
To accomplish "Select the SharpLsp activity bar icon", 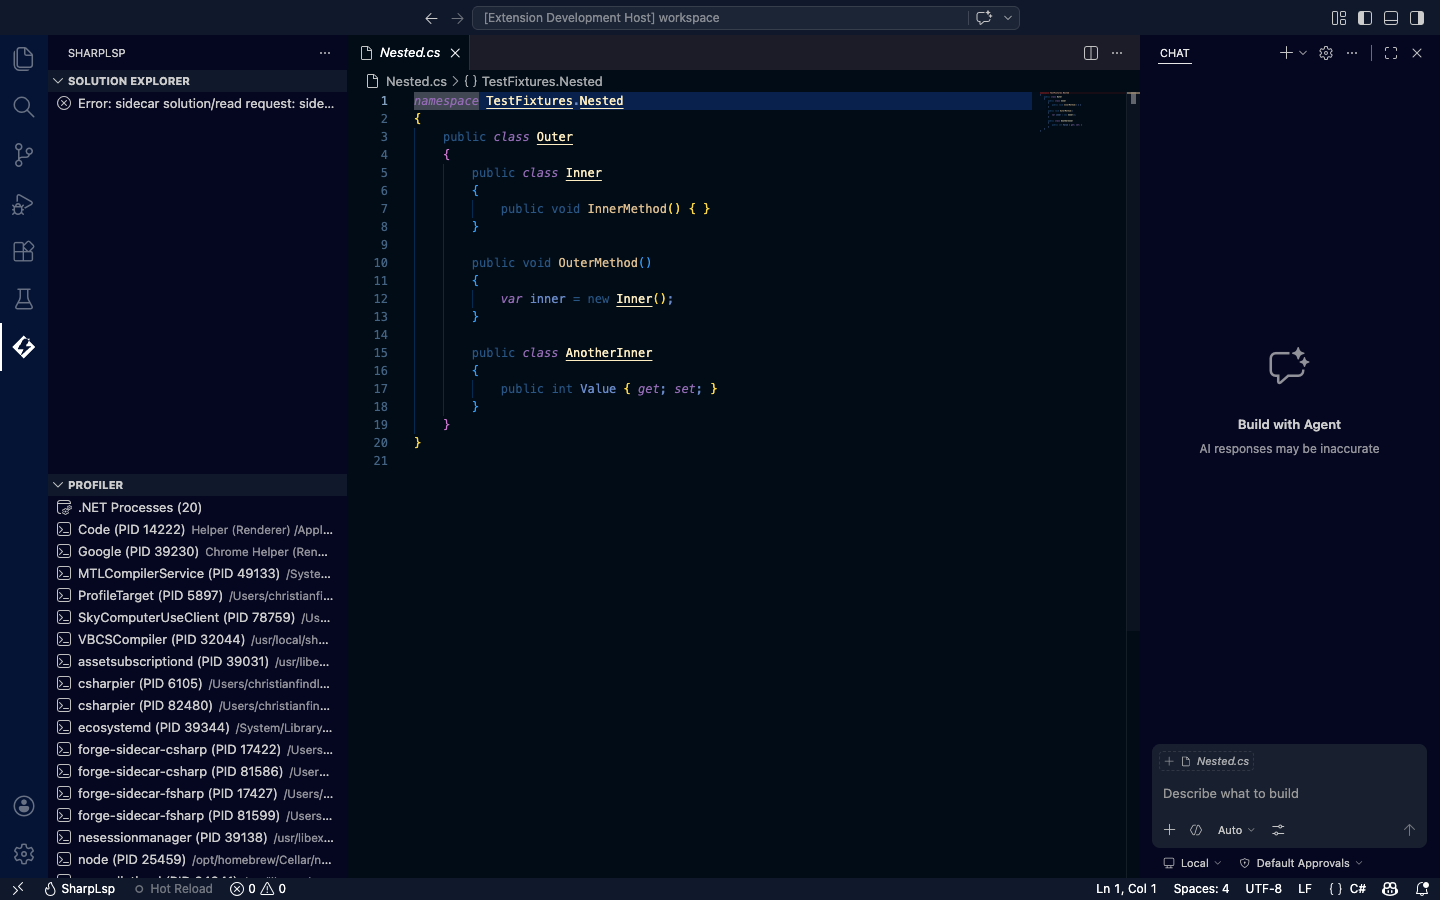I will 24,347.
